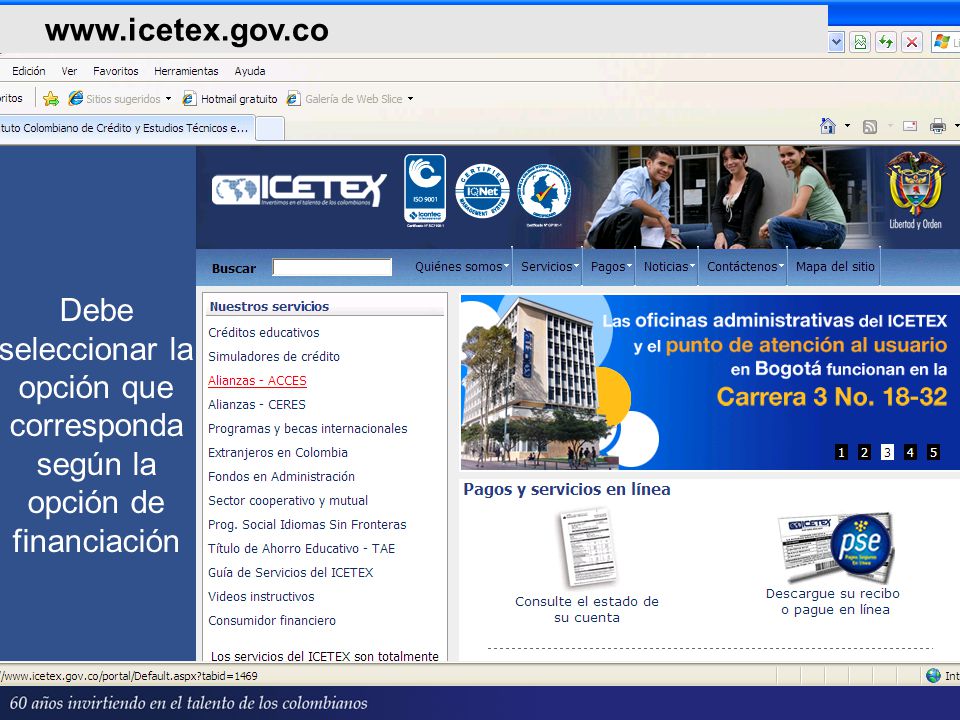The width and height of the screenshot is (960, 720).
Task: Click the Internet zone globe in status bar
Action: 933,675
